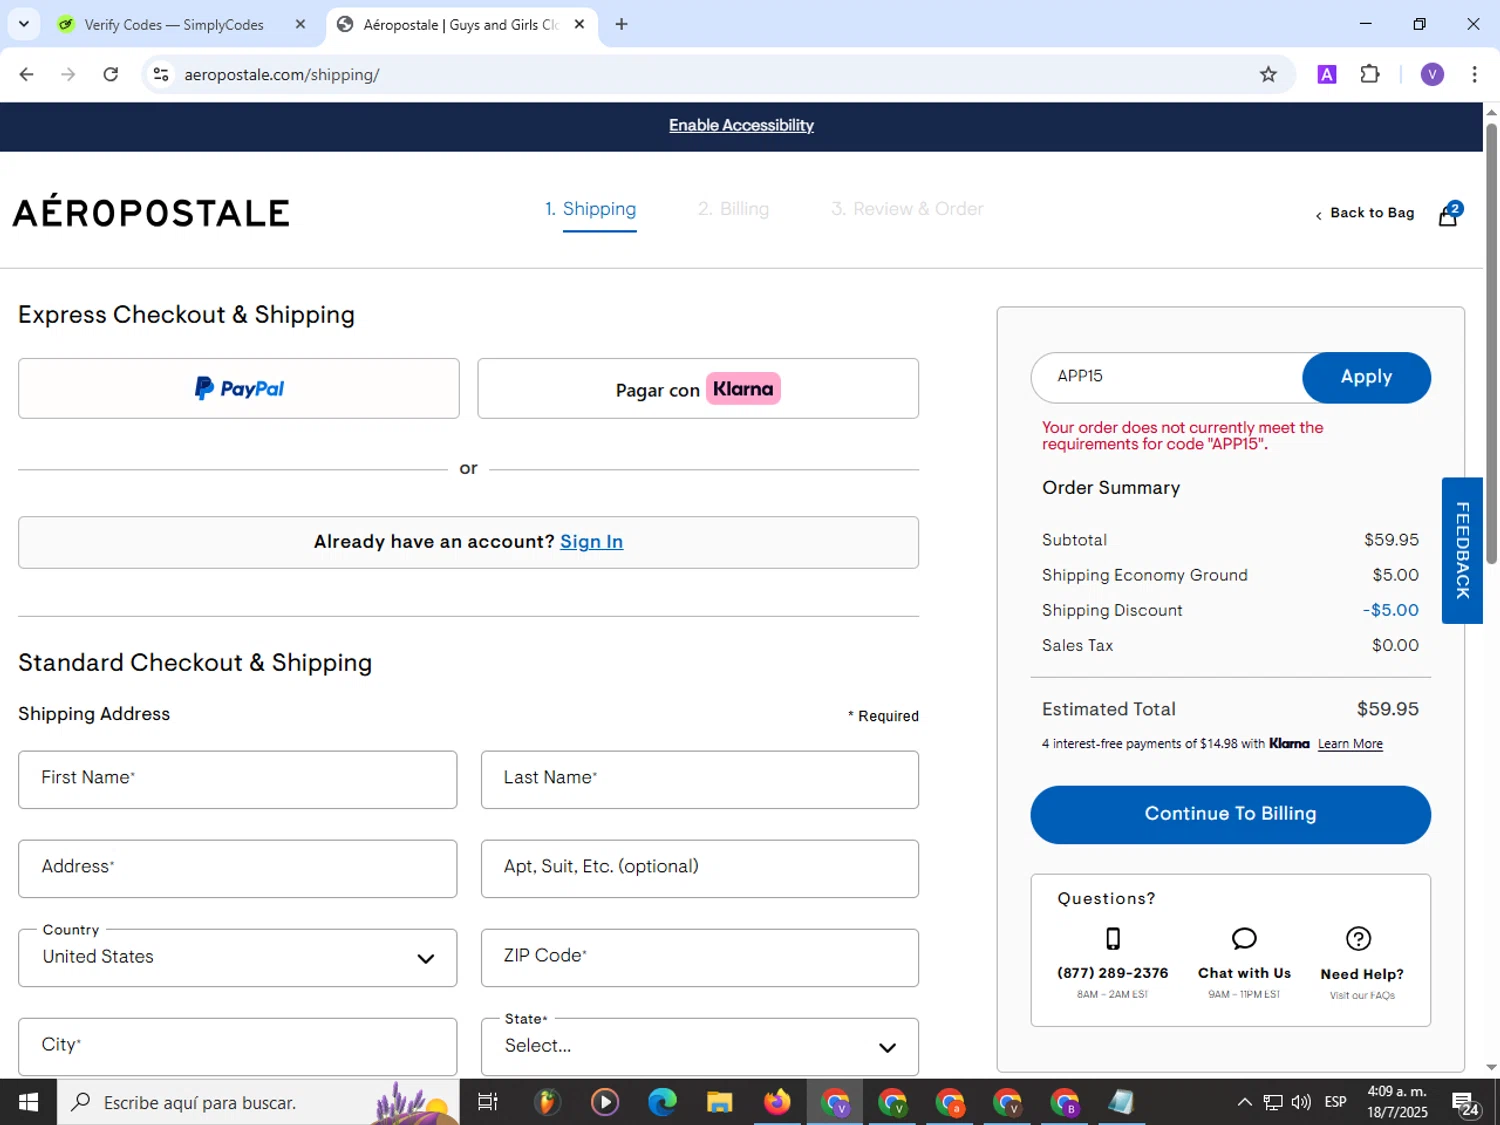Call support phone icon

(x=1112, y=938)
